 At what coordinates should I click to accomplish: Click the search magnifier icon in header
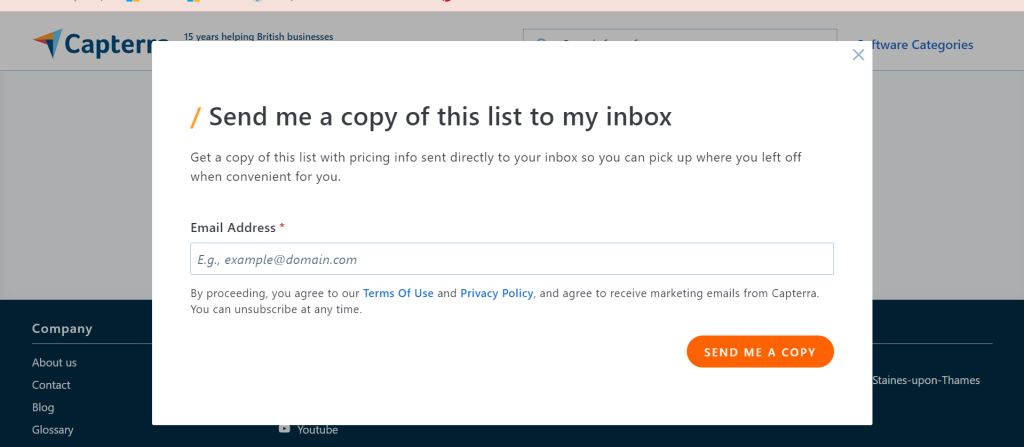(541, 43)
